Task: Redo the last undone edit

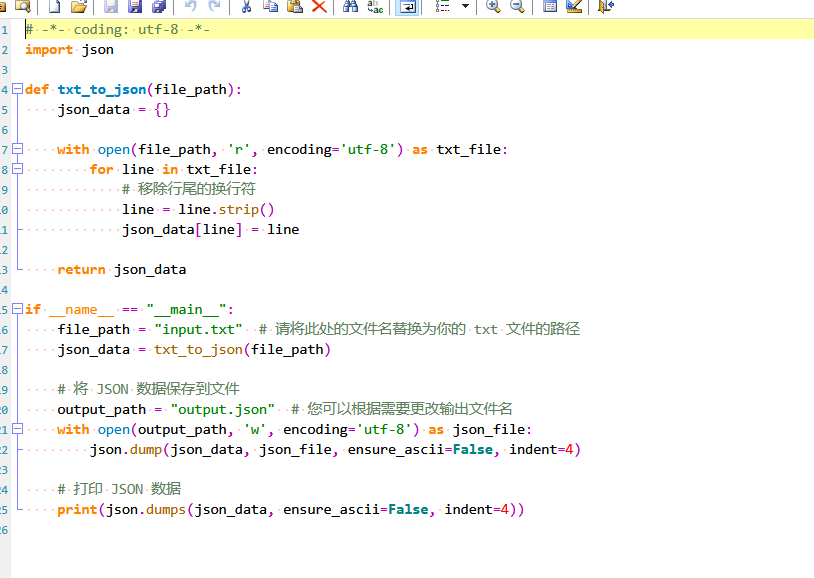Action: [x=213, y=7]
